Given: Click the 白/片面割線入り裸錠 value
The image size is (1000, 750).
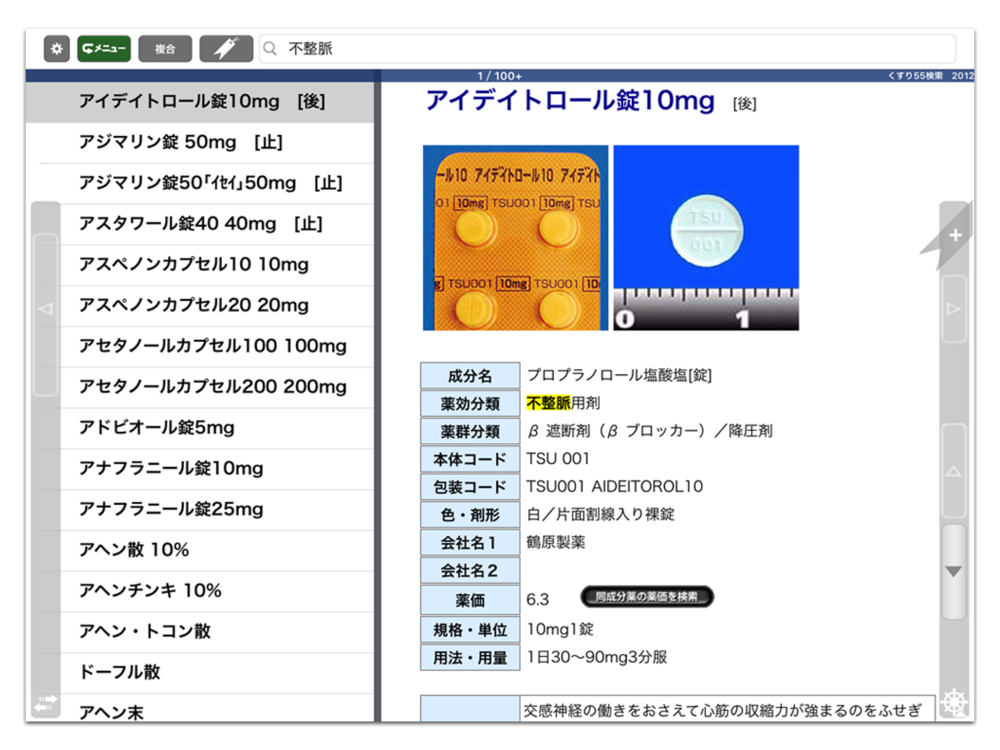Looking at the screenshot, I should [601, 514].
